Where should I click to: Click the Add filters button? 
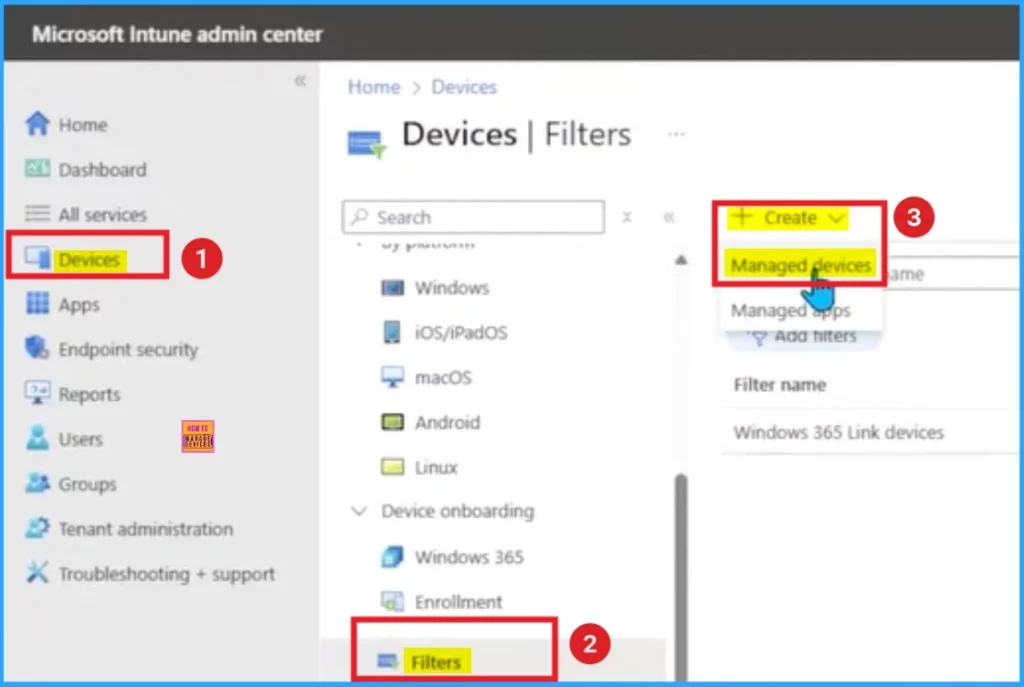803,337
